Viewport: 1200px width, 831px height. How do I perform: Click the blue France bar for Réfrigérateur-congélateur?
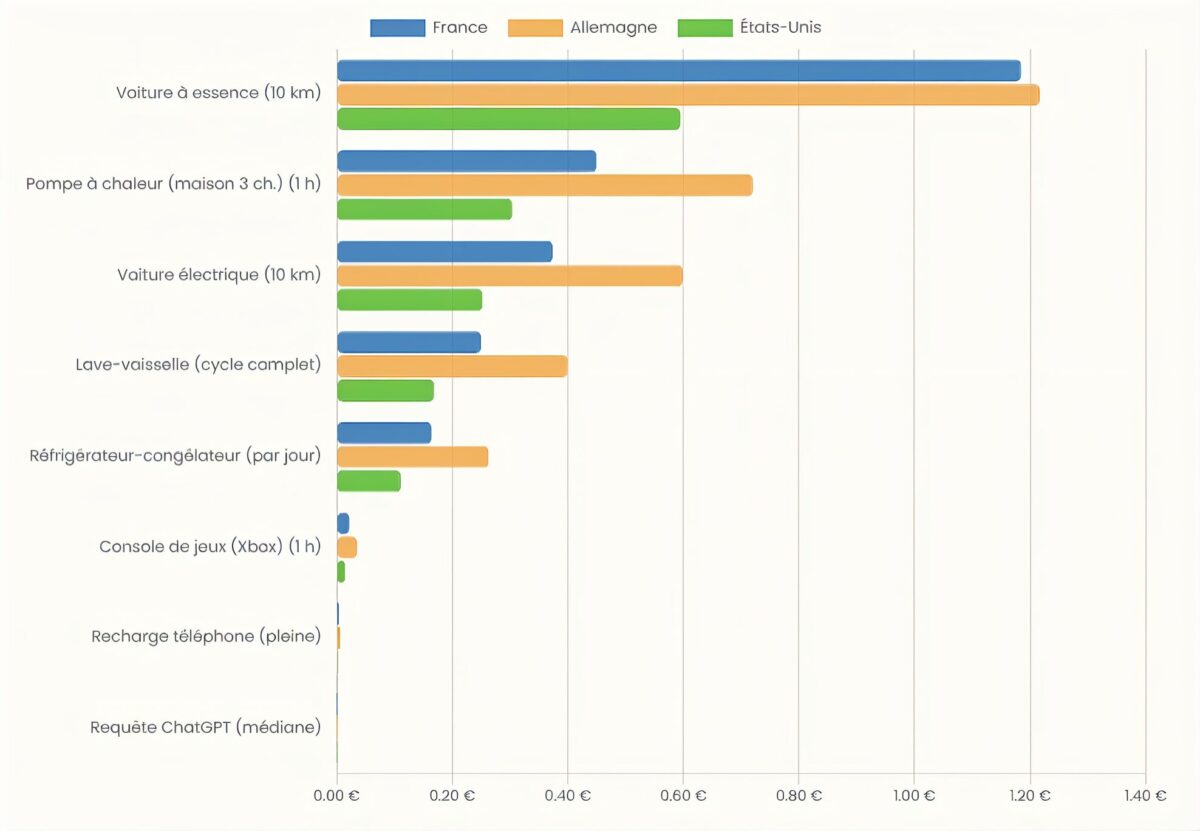(x=384, y=433)
